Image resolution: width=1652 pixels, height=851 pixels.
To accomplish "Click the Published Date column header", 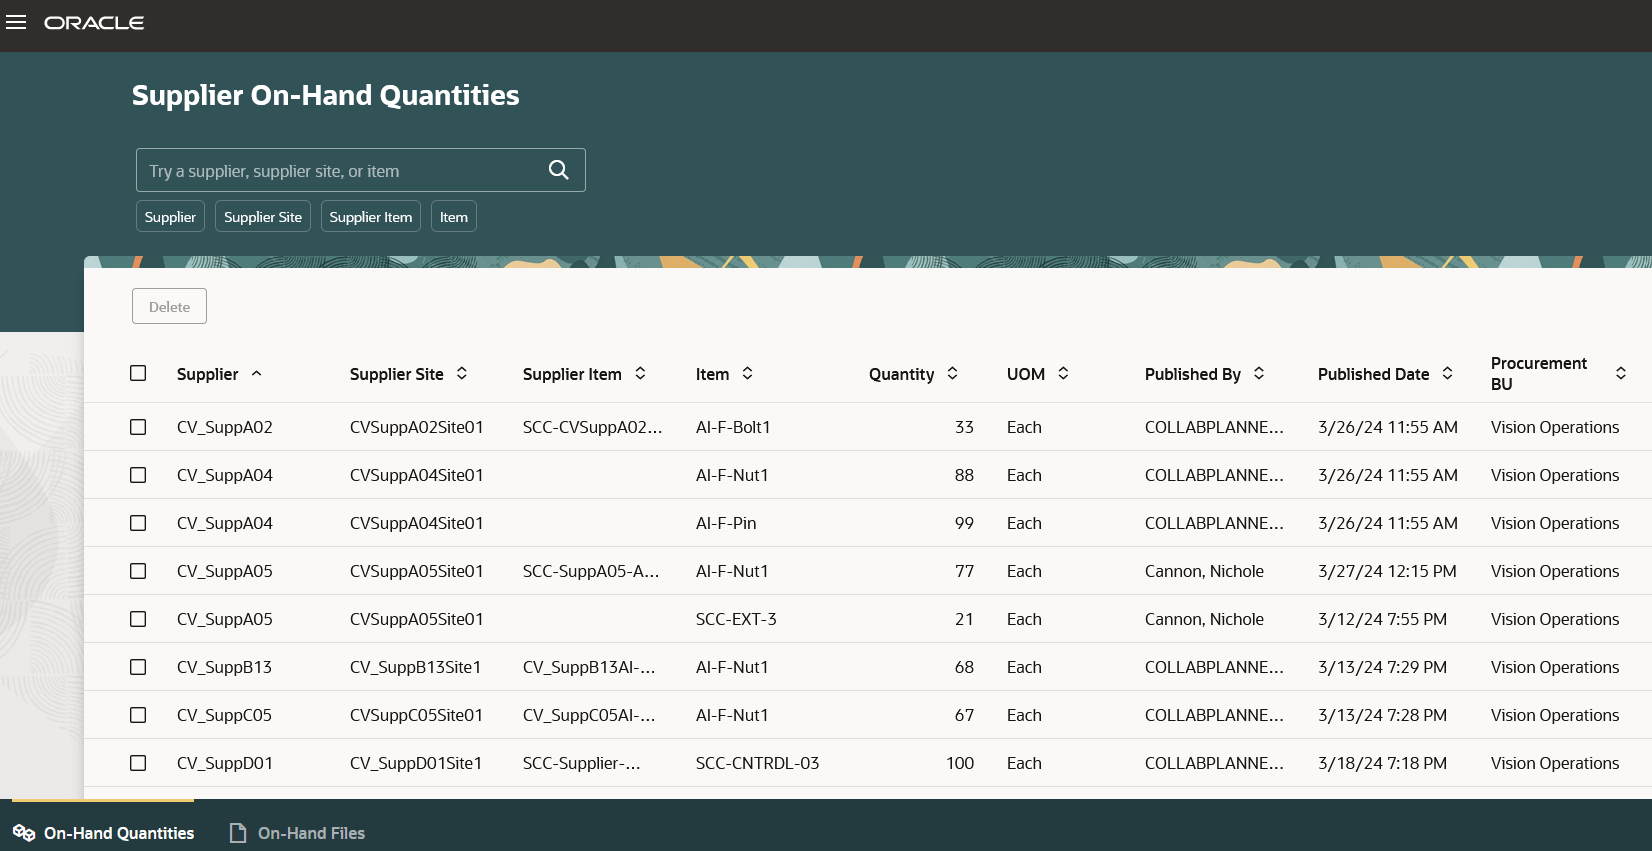I will point(1373,374).
